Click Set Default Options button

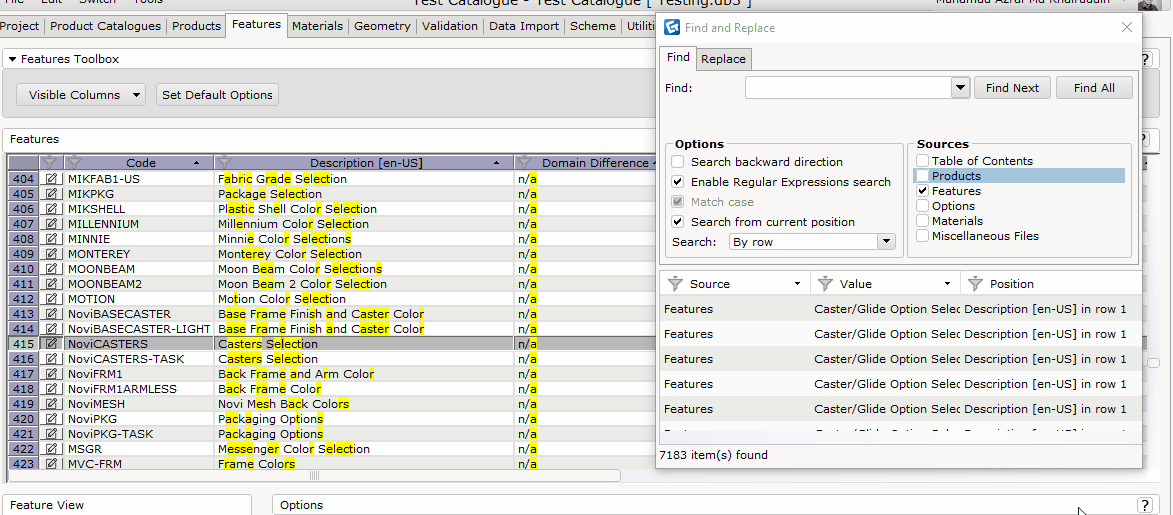(217, 95)
